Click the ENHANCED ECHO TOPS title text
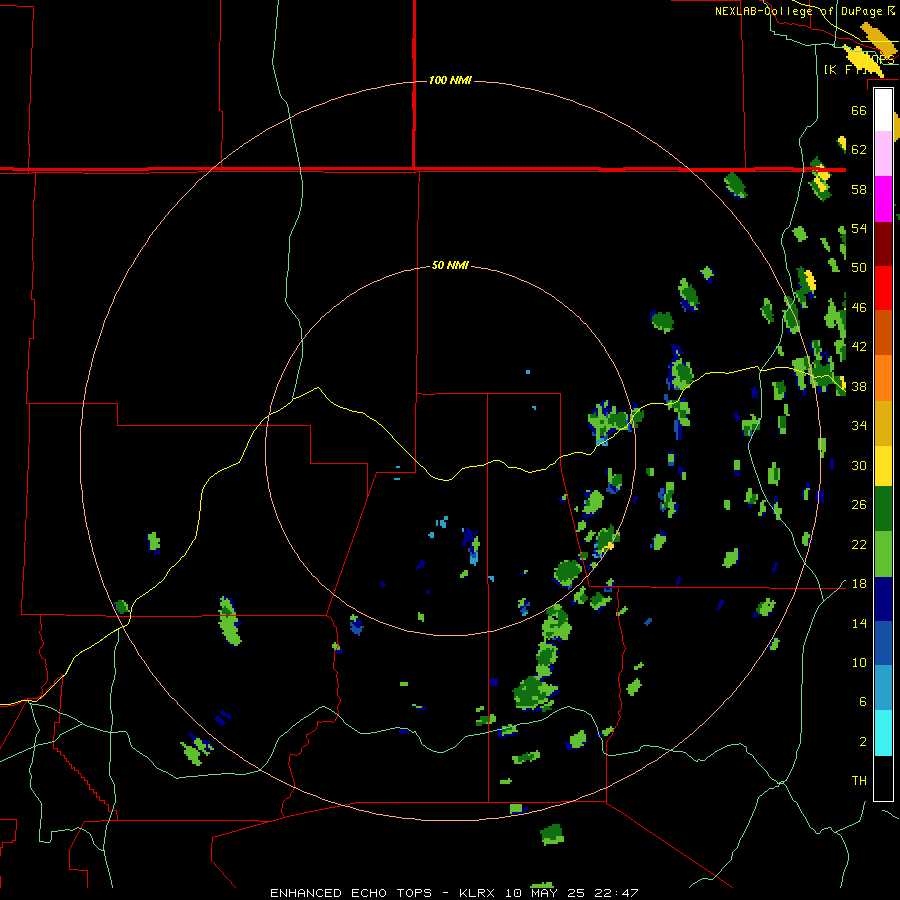The width and height of the screenshot is (900, 900). coord(351,893)
